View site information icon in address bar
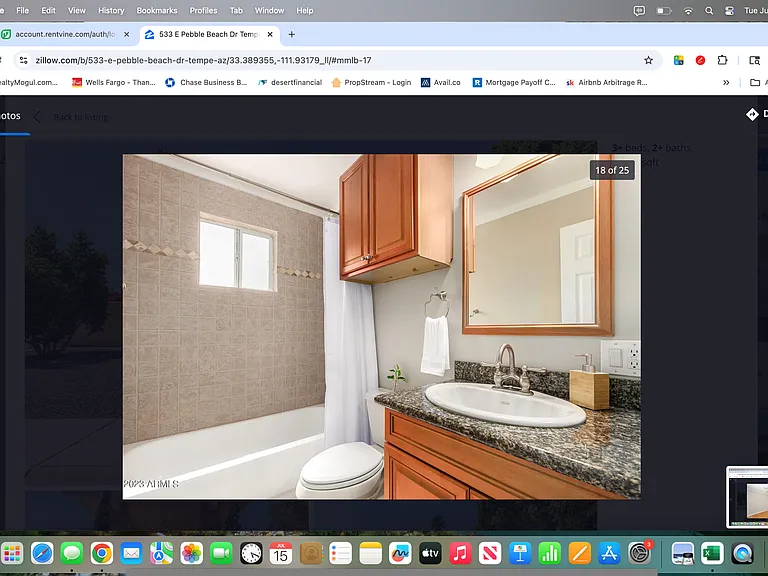Screen dimensions: 768x576 point(23,60)
